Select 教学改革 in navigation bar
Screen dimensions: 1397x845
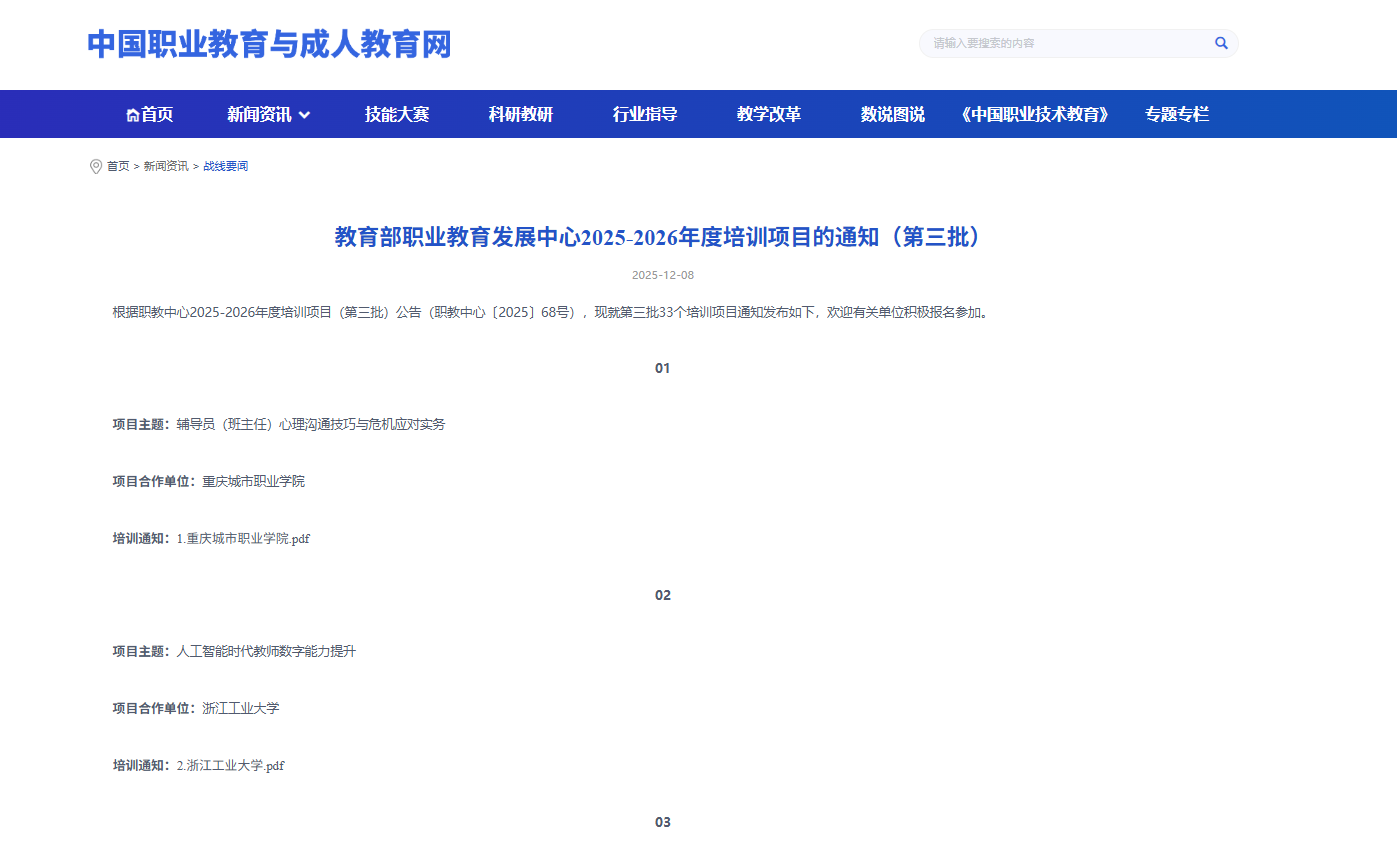click(769, 114)
